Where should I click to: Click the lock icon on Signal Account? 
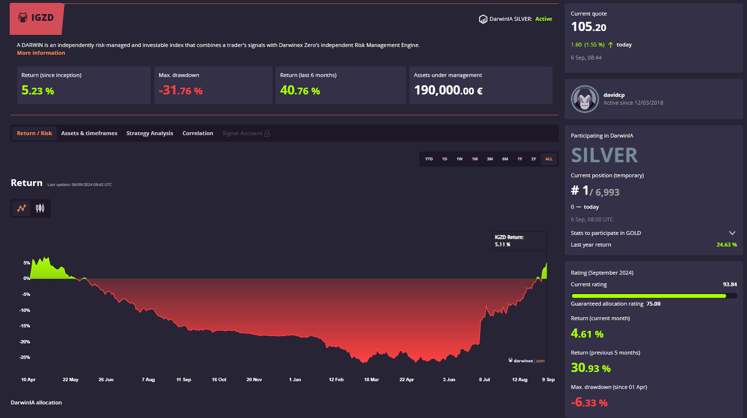coord(267,133)
